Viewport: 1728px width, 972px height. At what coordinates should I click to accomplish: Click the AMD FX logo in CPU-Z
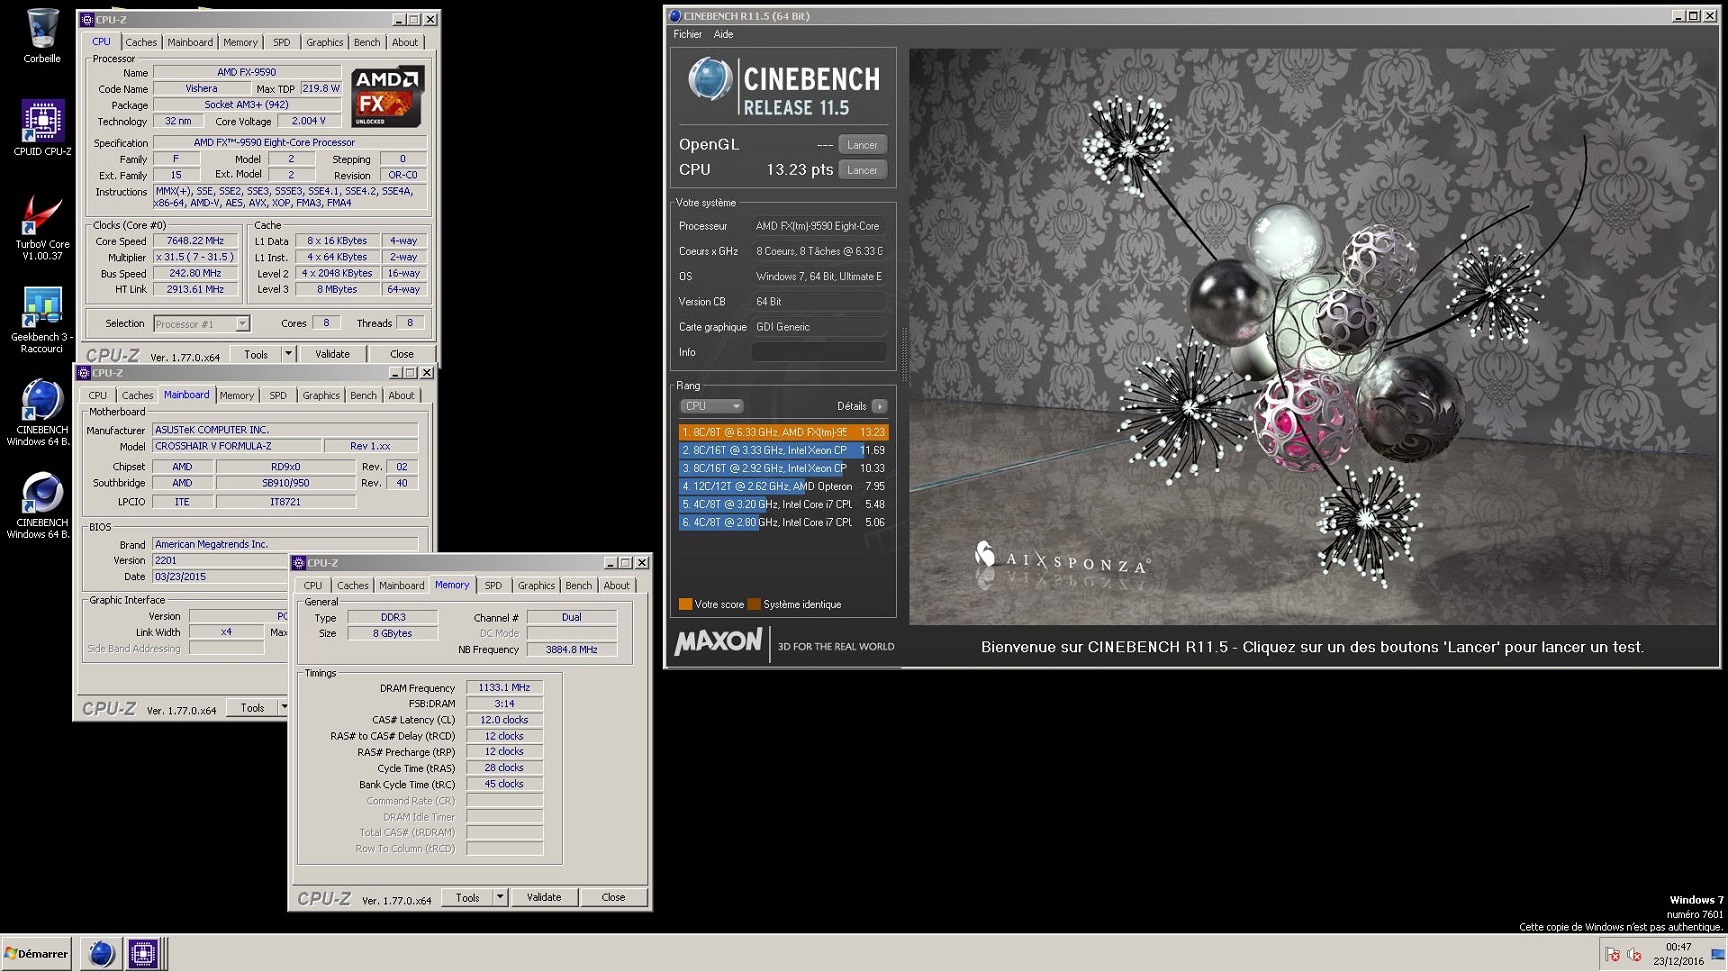pyautogui.click(x=386, y=96)
